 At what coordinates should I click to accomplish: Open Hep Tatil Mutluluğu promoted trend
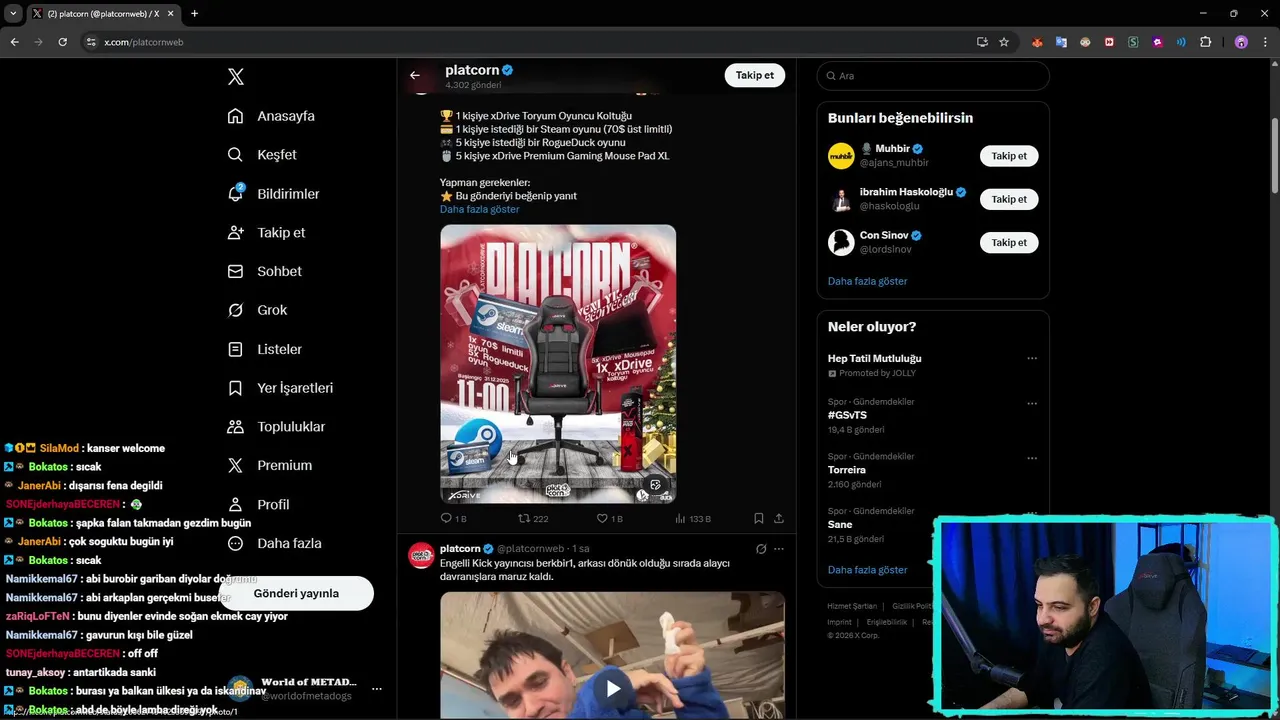point(874,358)
